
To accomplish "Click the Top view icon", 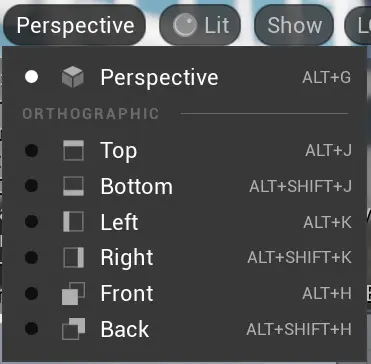I will point(73,150).
